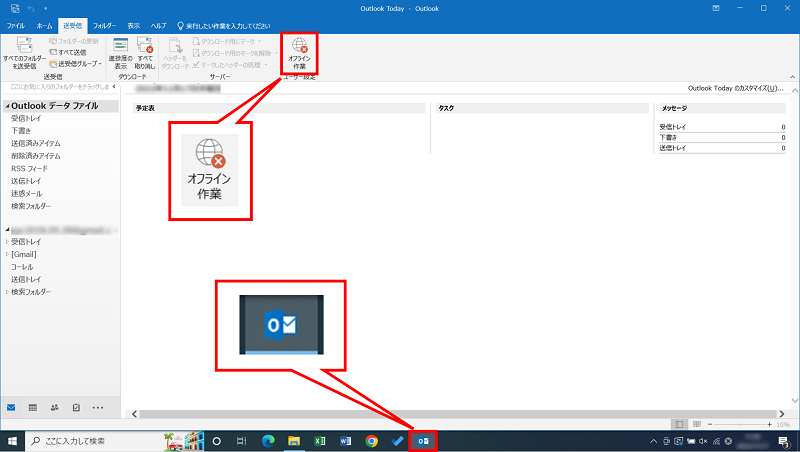Open File Explorer from the taskbar
This screenshot has width=800, height=452.
[x=294, y=441]
